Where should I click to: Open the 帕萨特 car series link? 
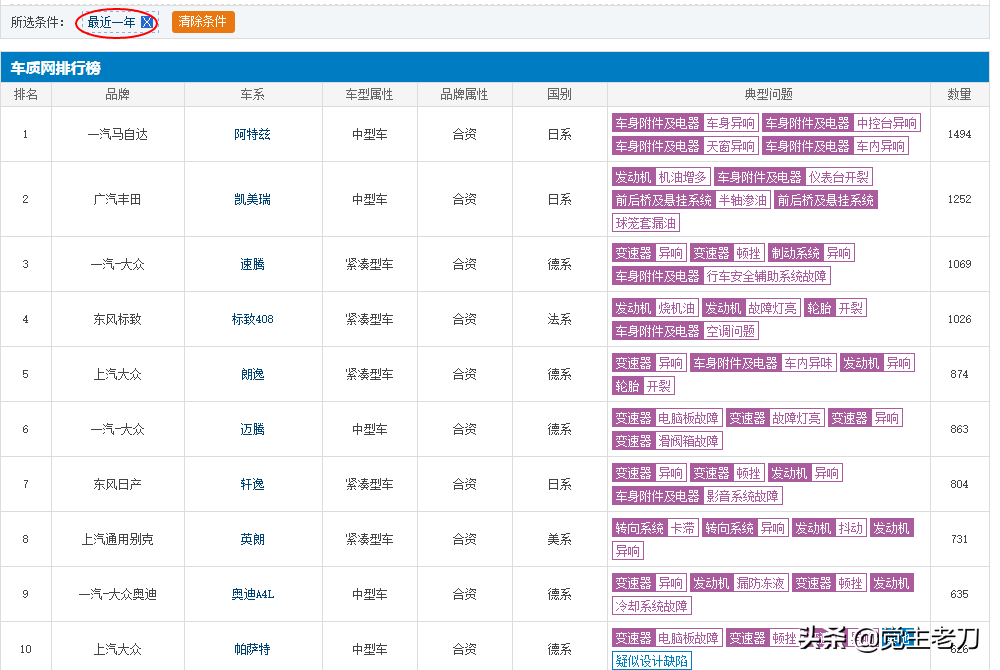point(253,650)
